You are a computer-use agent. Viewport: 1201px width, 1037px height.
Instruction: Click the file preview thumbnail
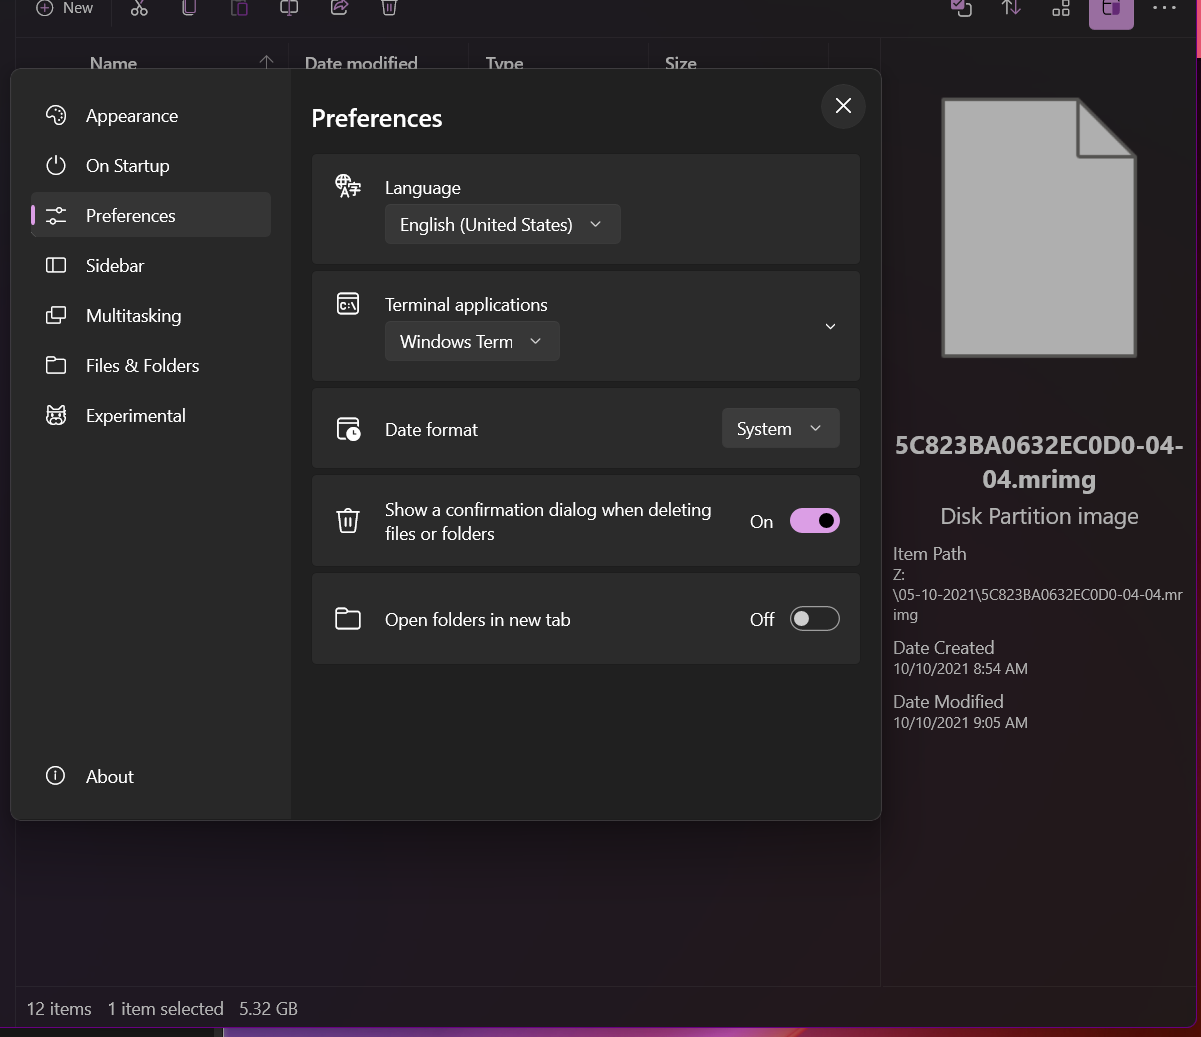tap(1039, 227)
